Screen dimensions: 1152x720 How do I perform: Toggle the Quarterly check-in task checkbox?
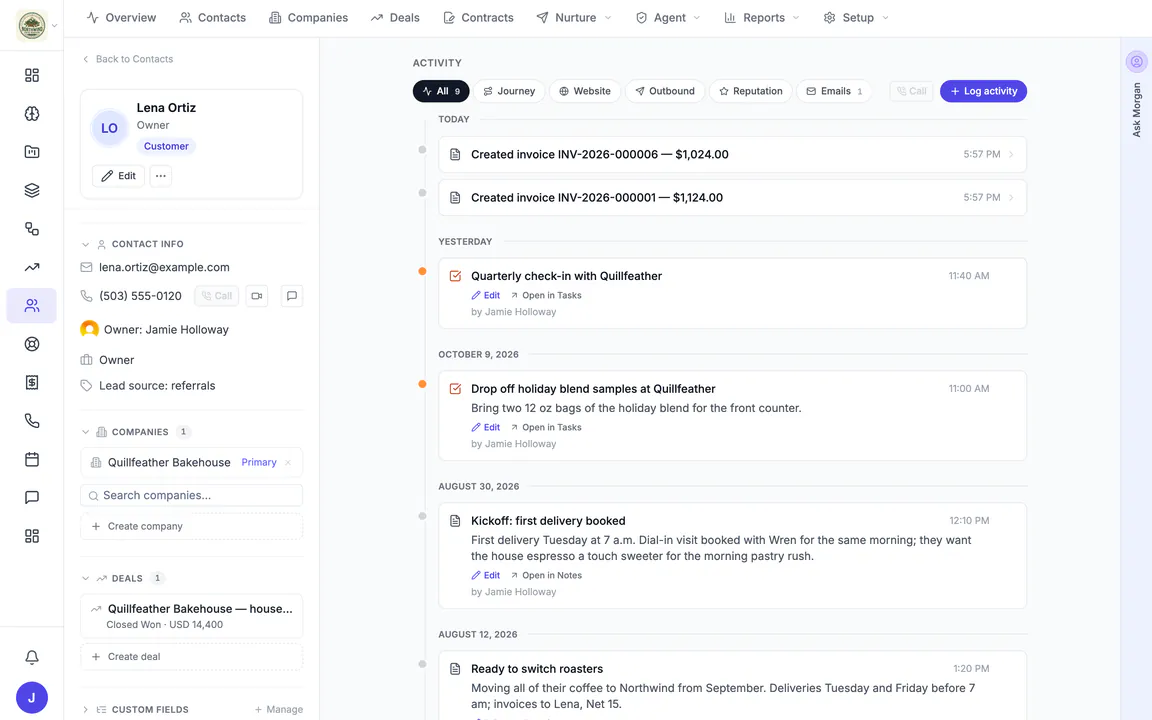[x=456, y=276]
